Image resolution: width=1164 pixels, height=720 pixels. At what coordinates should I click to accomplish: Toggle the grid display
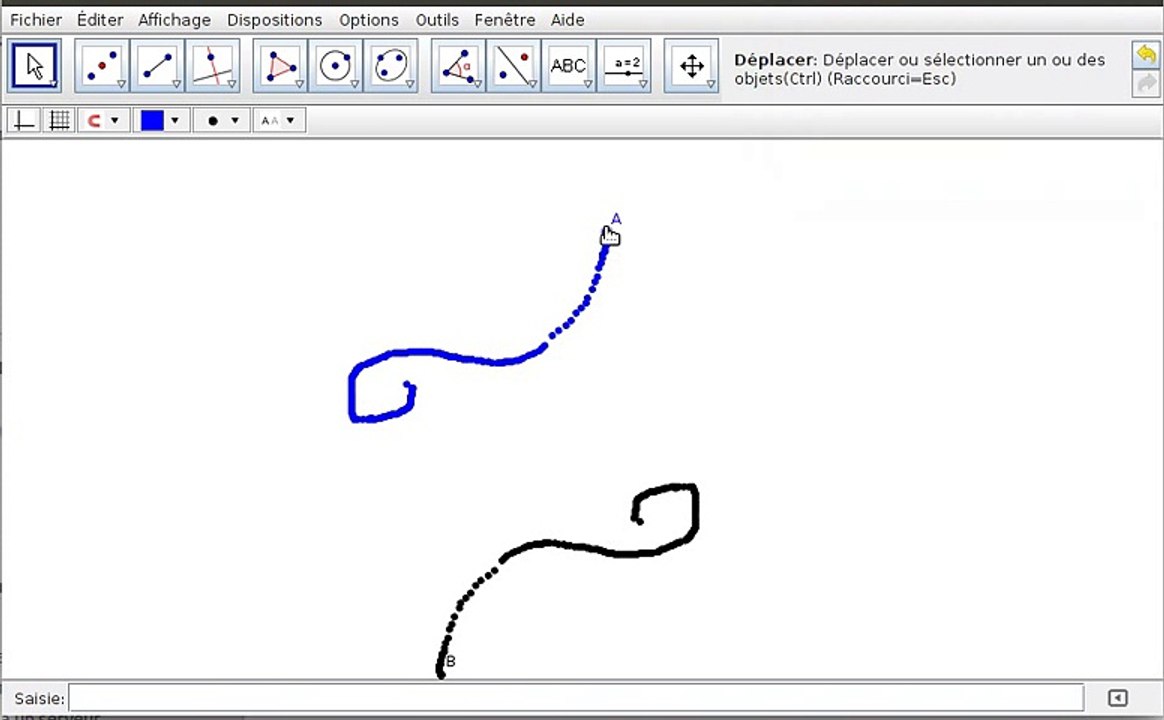point(59,120)
